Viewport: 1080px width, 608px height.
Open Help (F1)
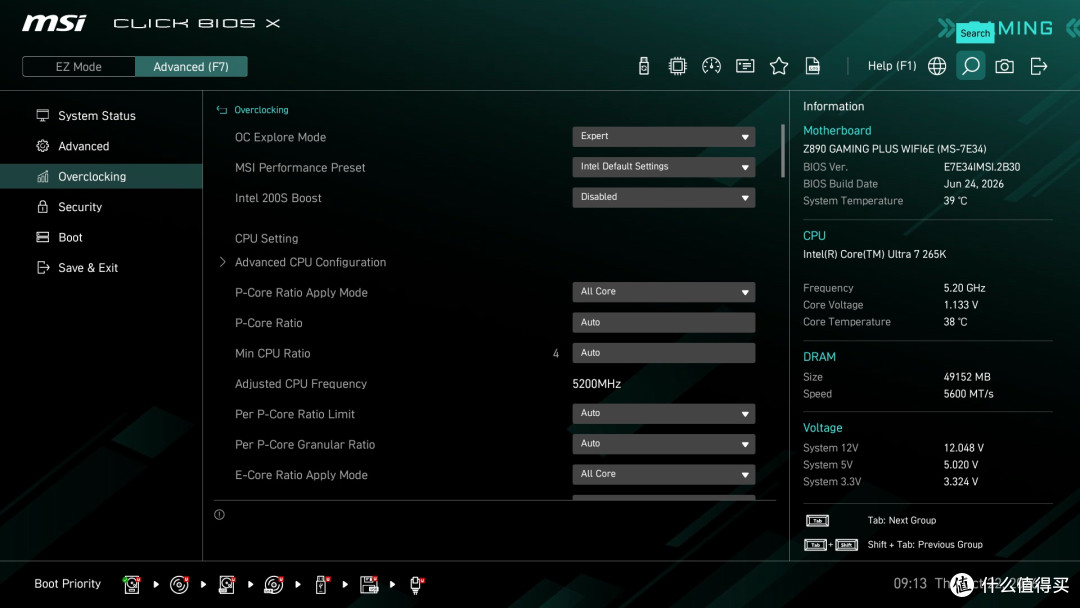pos(892,66)
